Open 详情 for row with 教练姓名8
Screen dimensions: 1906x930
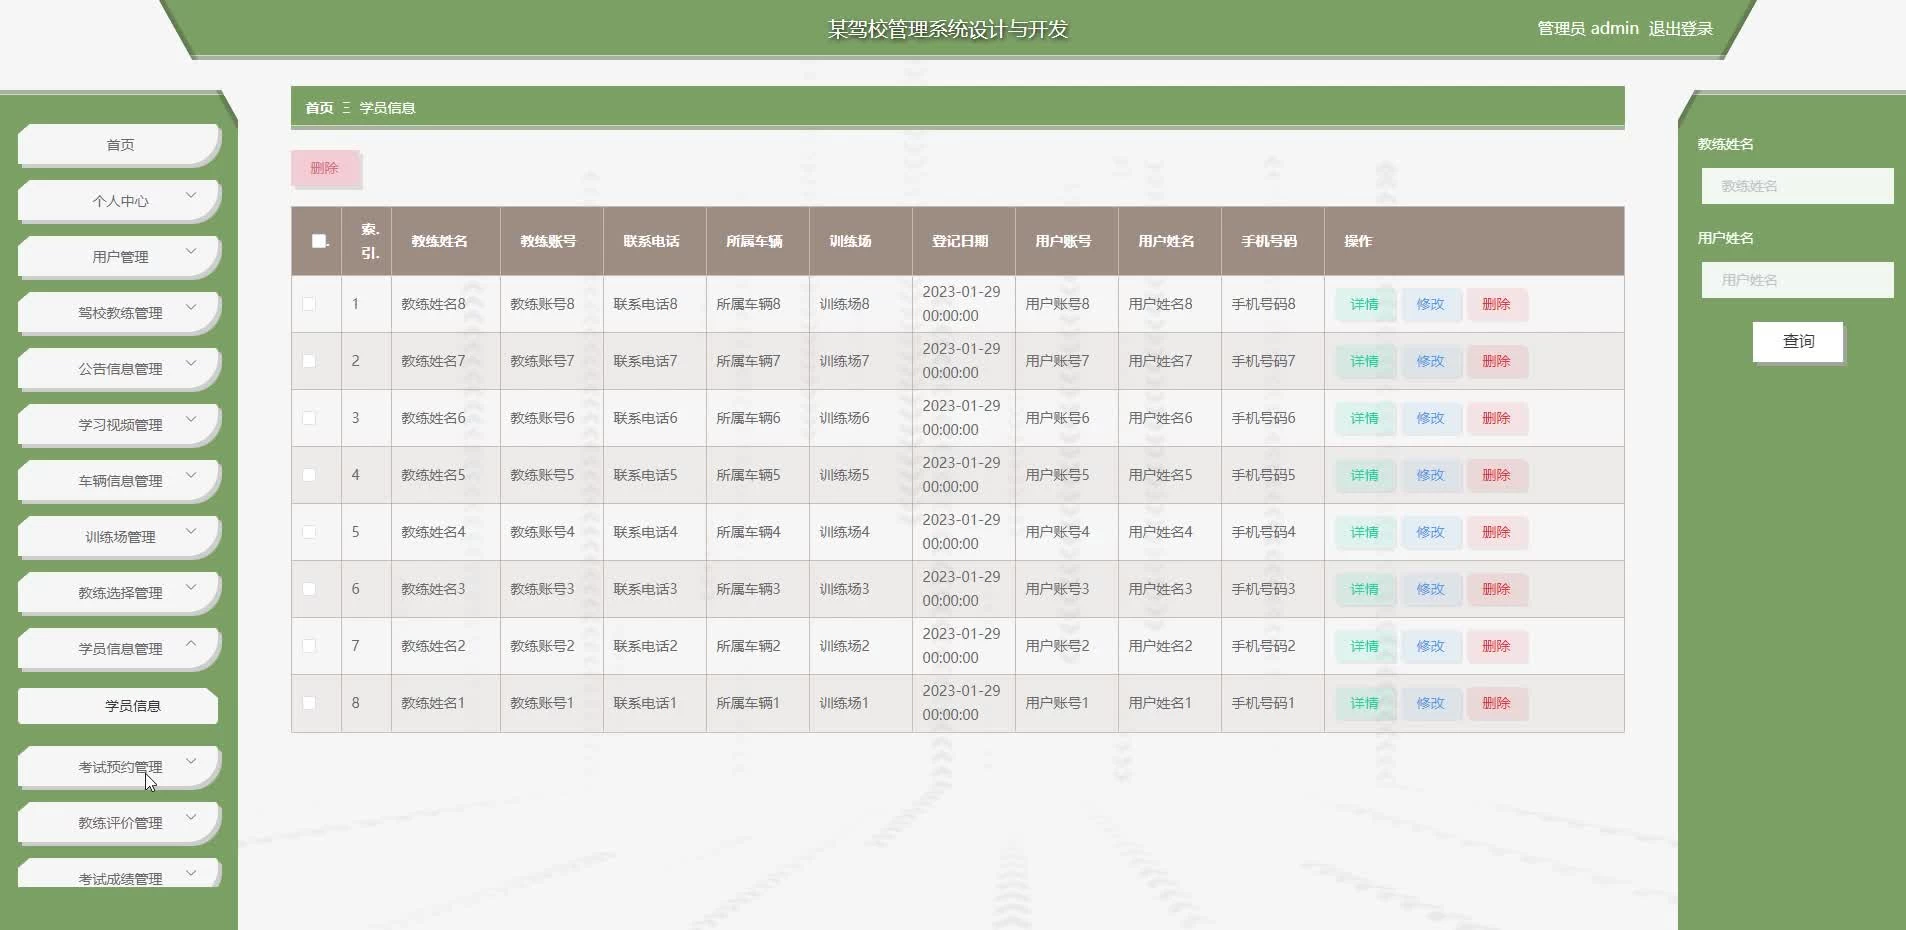tap(1364, 304)
